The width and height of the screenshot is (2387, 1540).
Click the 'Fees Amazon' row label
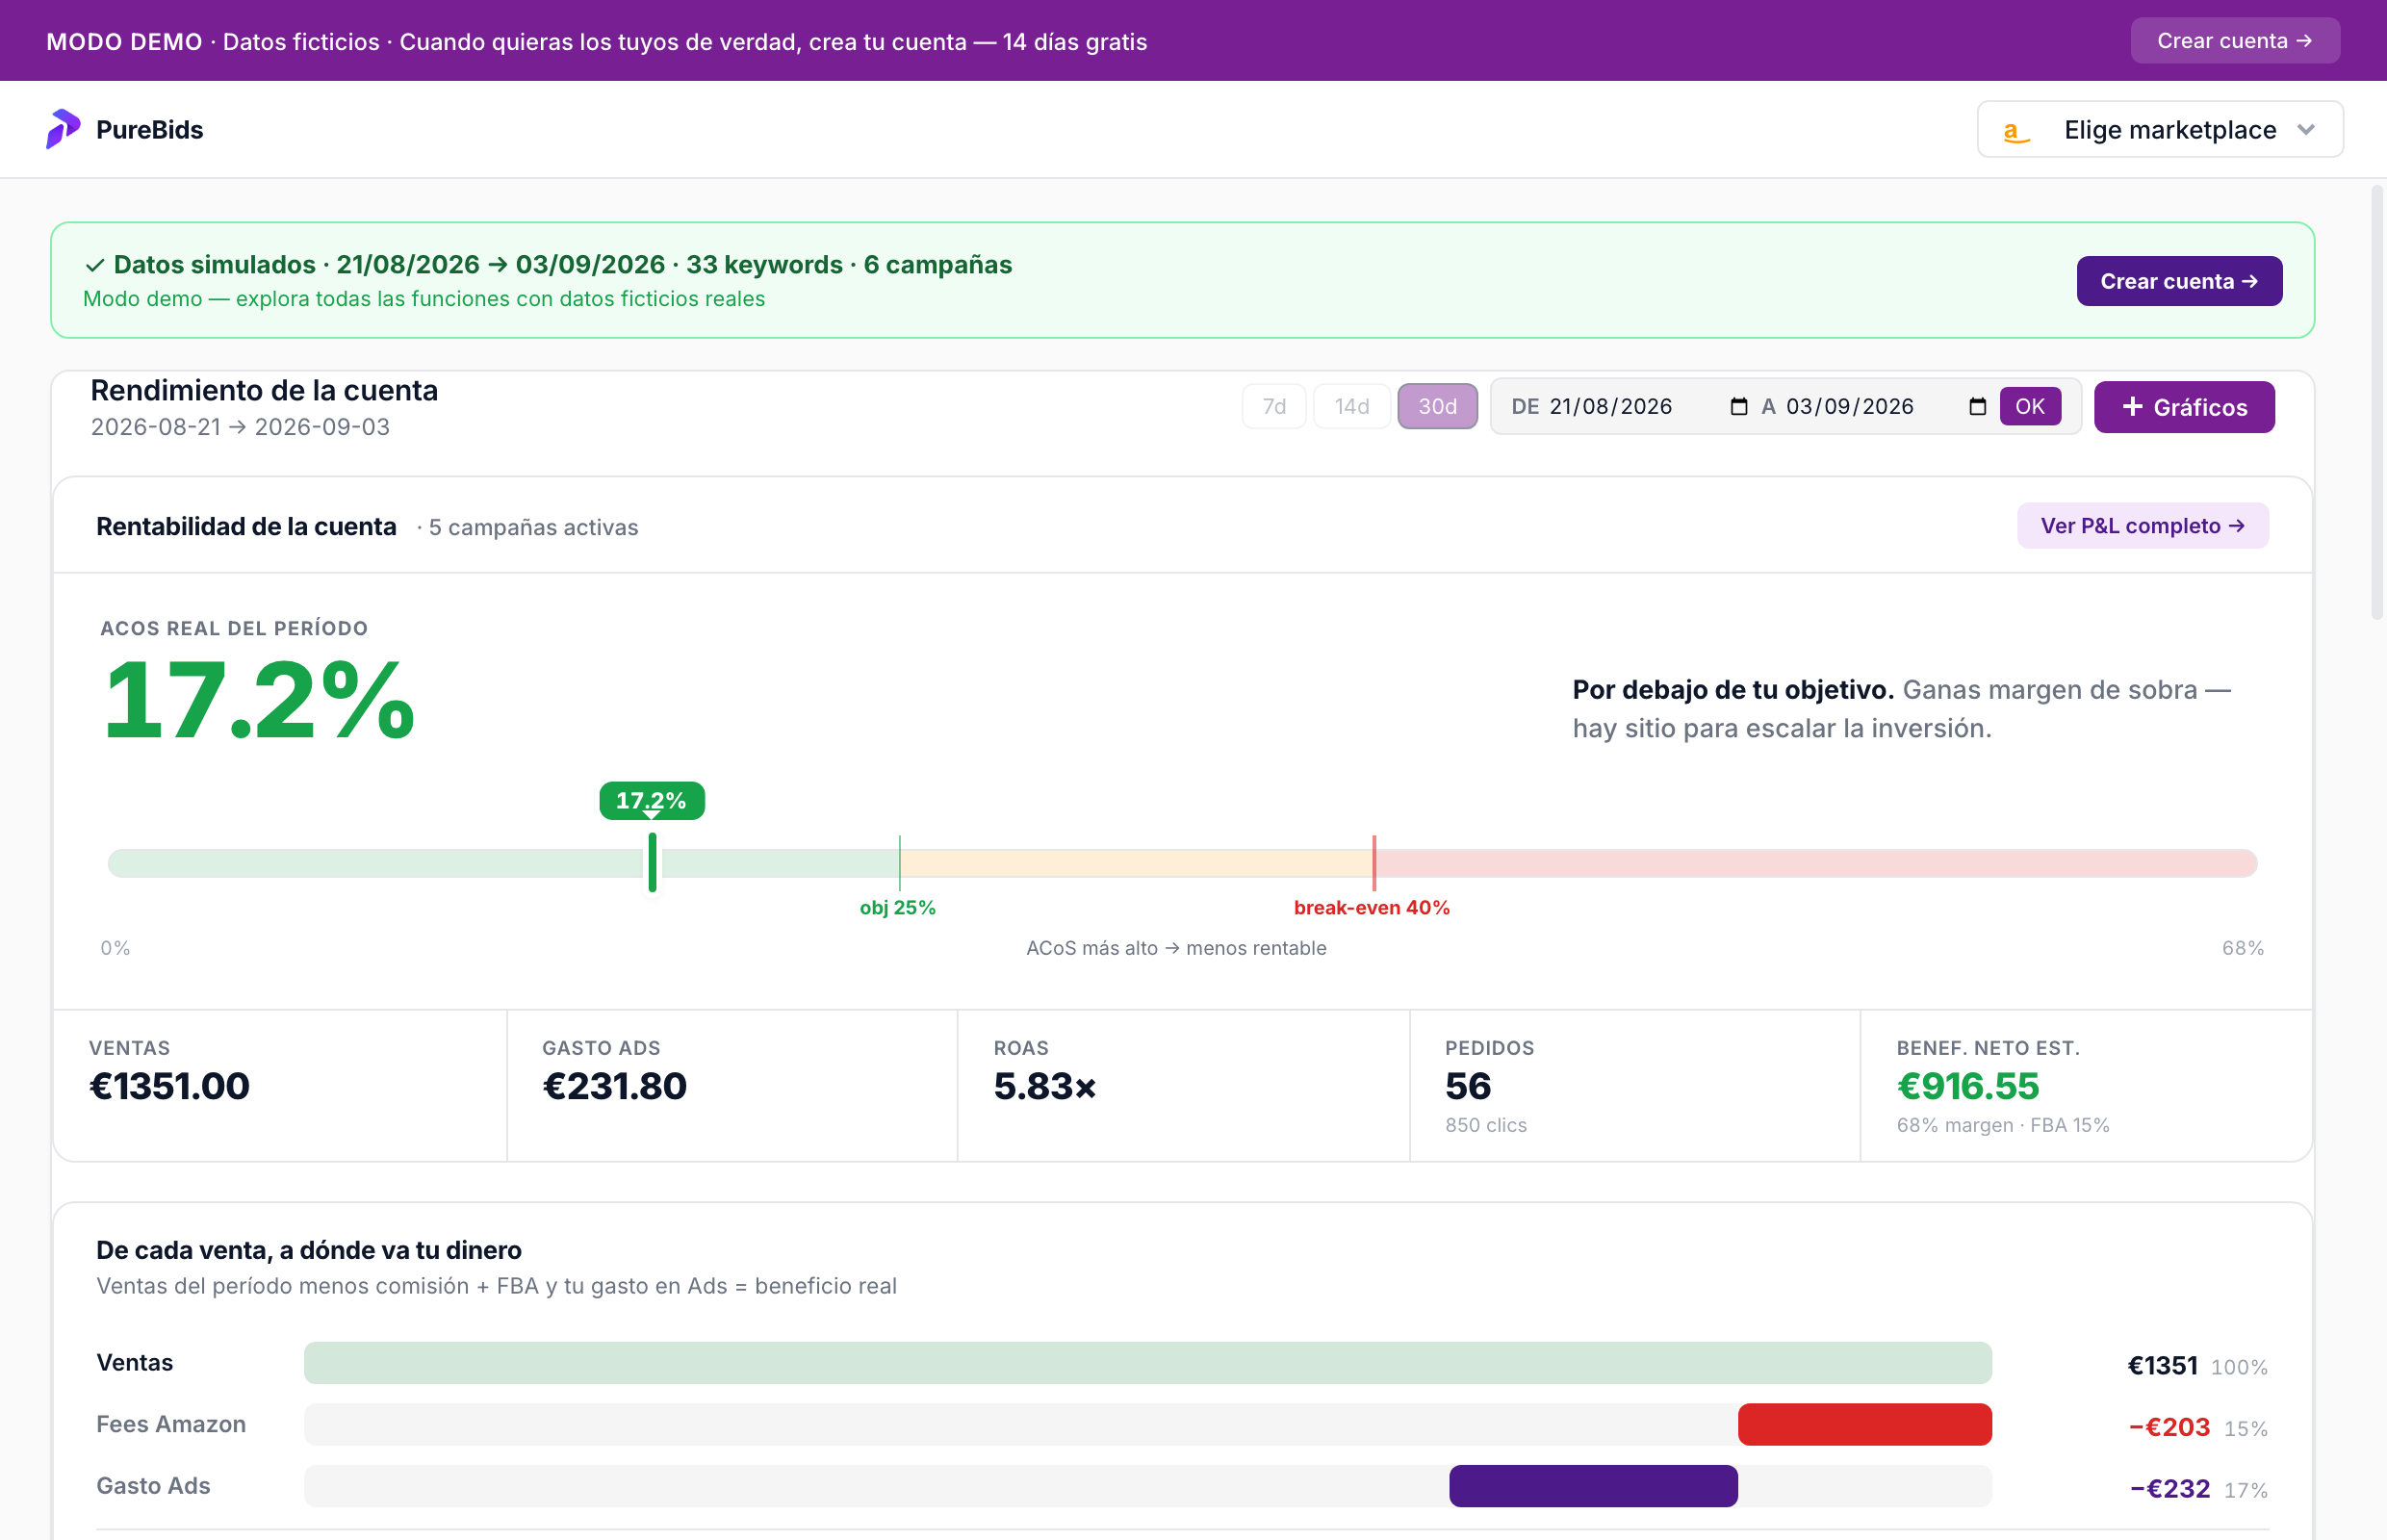171,1424
